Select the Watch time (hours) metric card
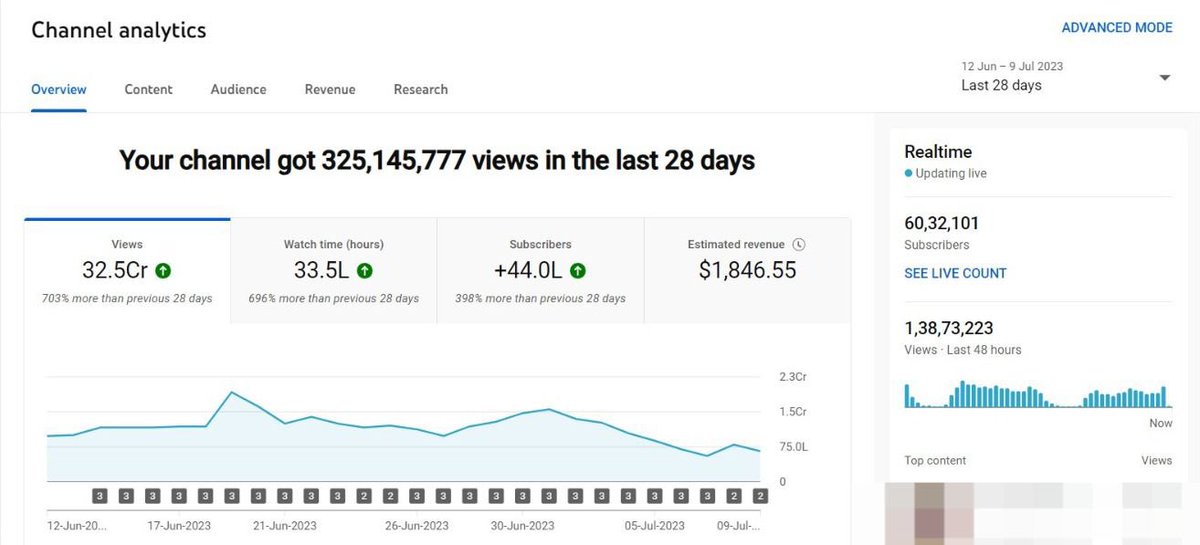 (333, 271)
